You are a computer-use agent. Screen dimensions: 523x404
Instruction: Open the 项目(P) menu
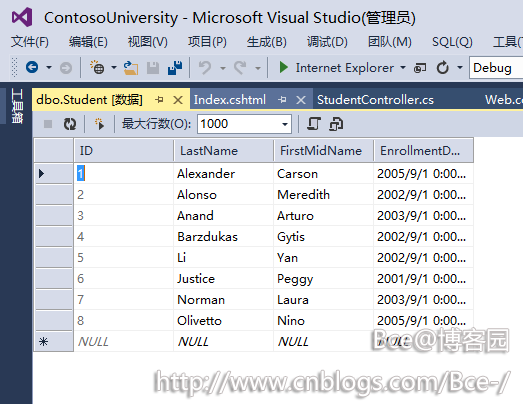click(207, 42)
